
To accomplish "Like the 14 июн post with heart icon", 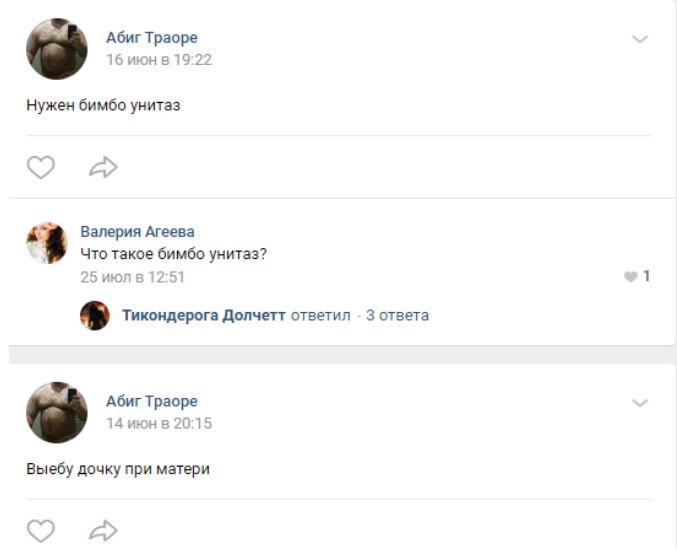I will click(x=41, y=531).
